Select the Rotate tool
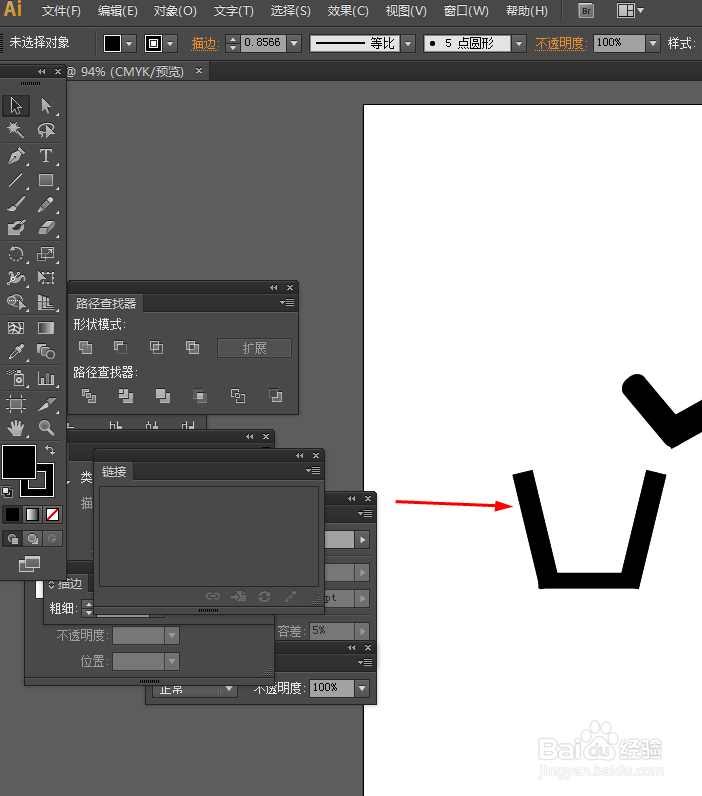Image resolution: width=702 pixels, height=796 pixels. coord(16,253)
